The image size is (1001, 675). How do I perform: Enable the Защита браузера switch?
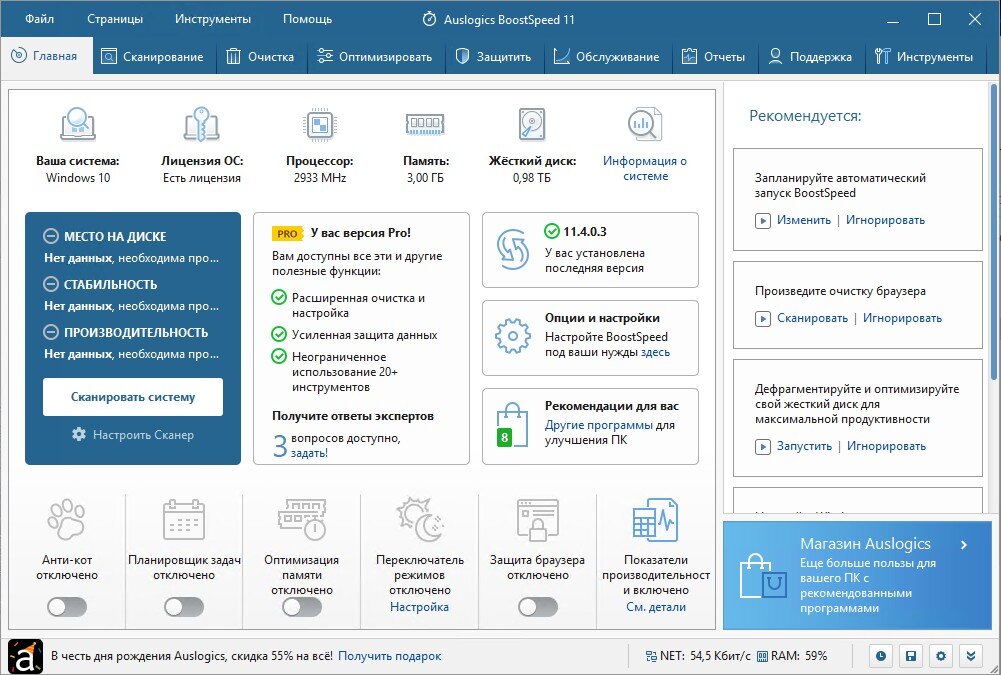pos(538,607)
